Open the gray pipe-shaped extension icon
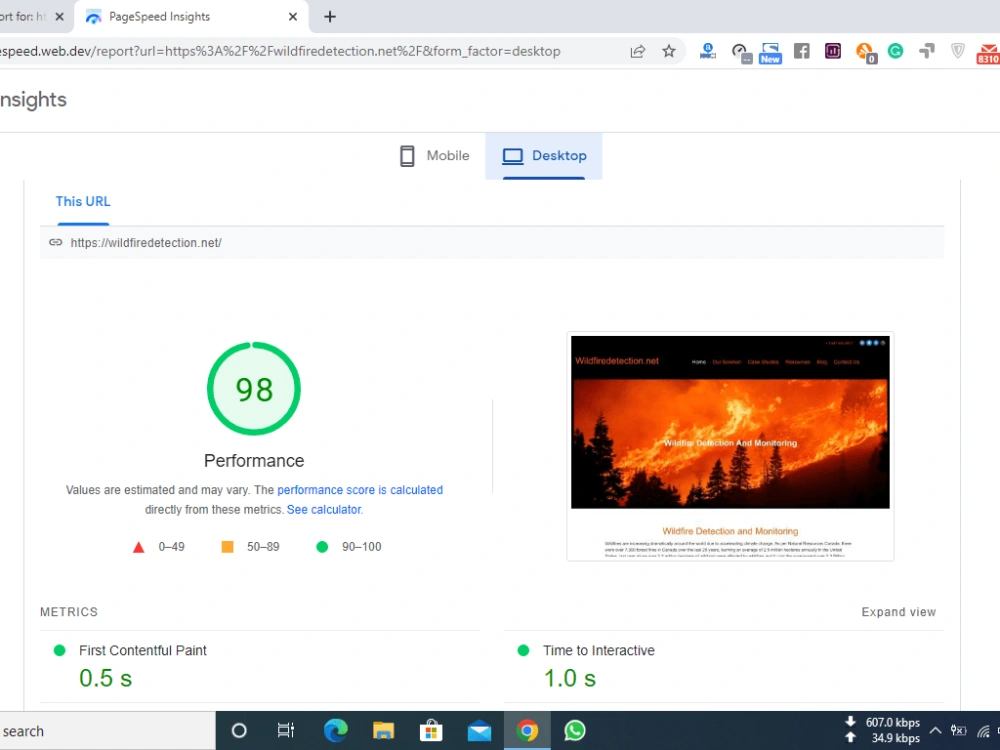The height and width of the screenshot is (750, 1000). (927, 51)
